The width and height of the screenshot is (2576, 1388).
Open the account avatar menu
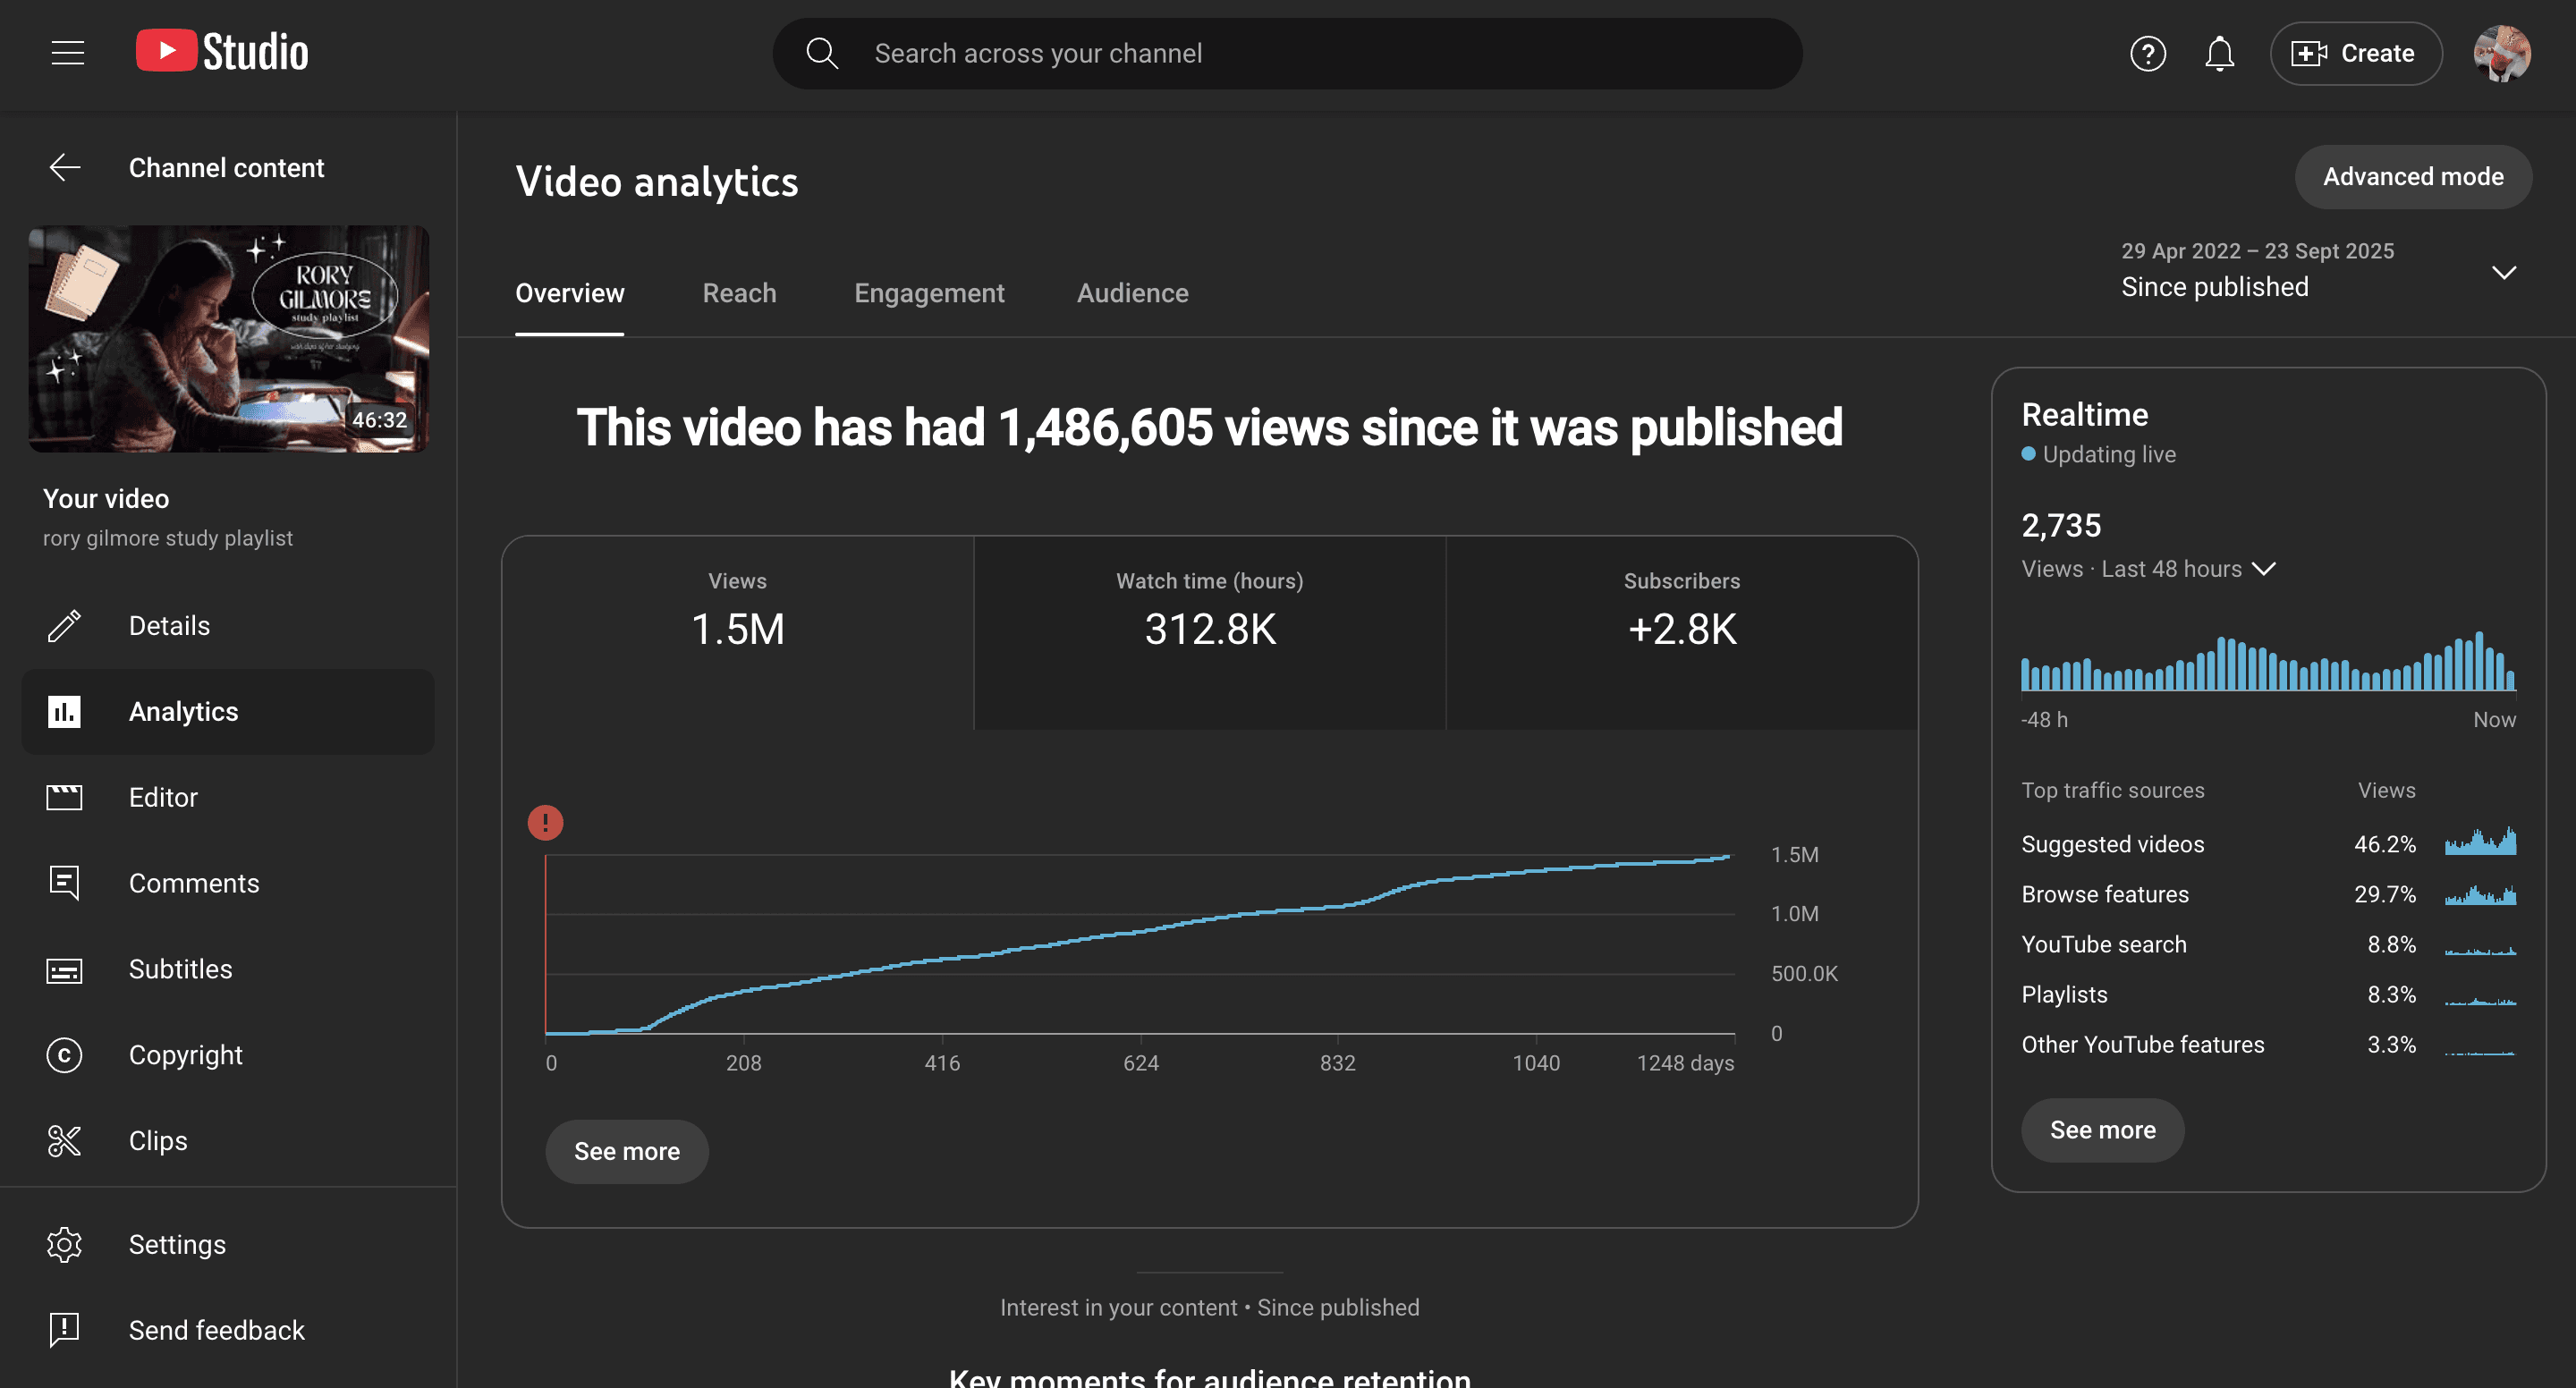(x=2501, y=53)
